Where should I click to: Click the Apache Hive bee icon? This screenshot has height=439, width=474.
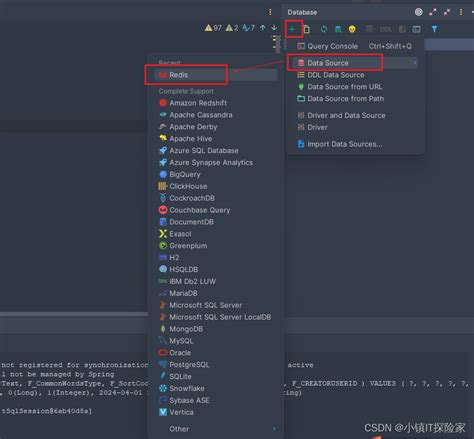point(163,138)
